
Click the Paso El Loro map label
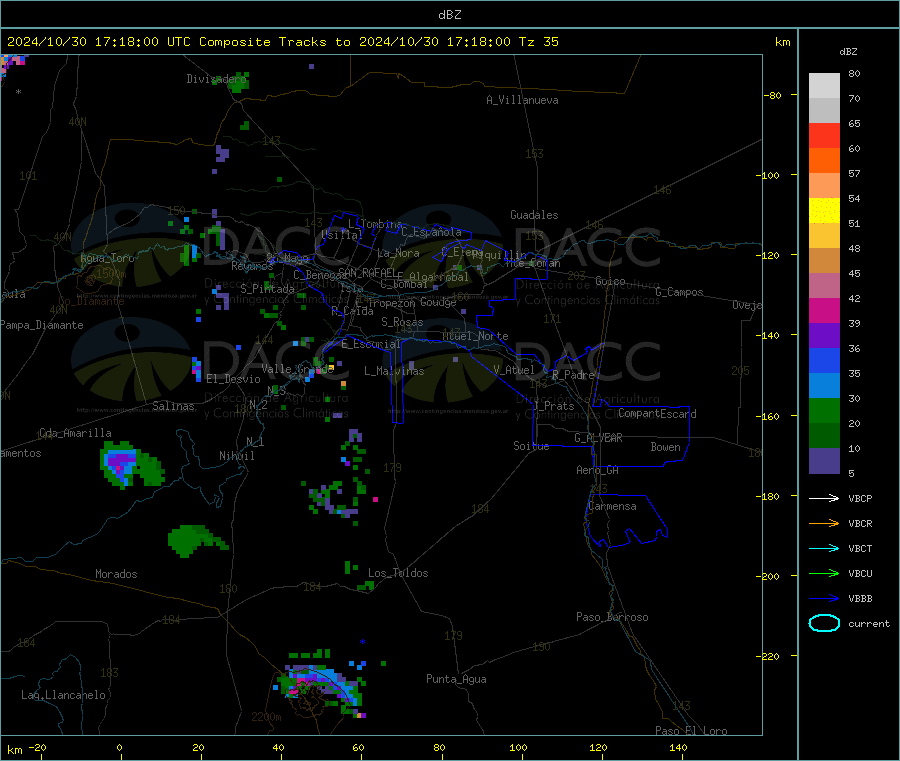coord(691,731)
